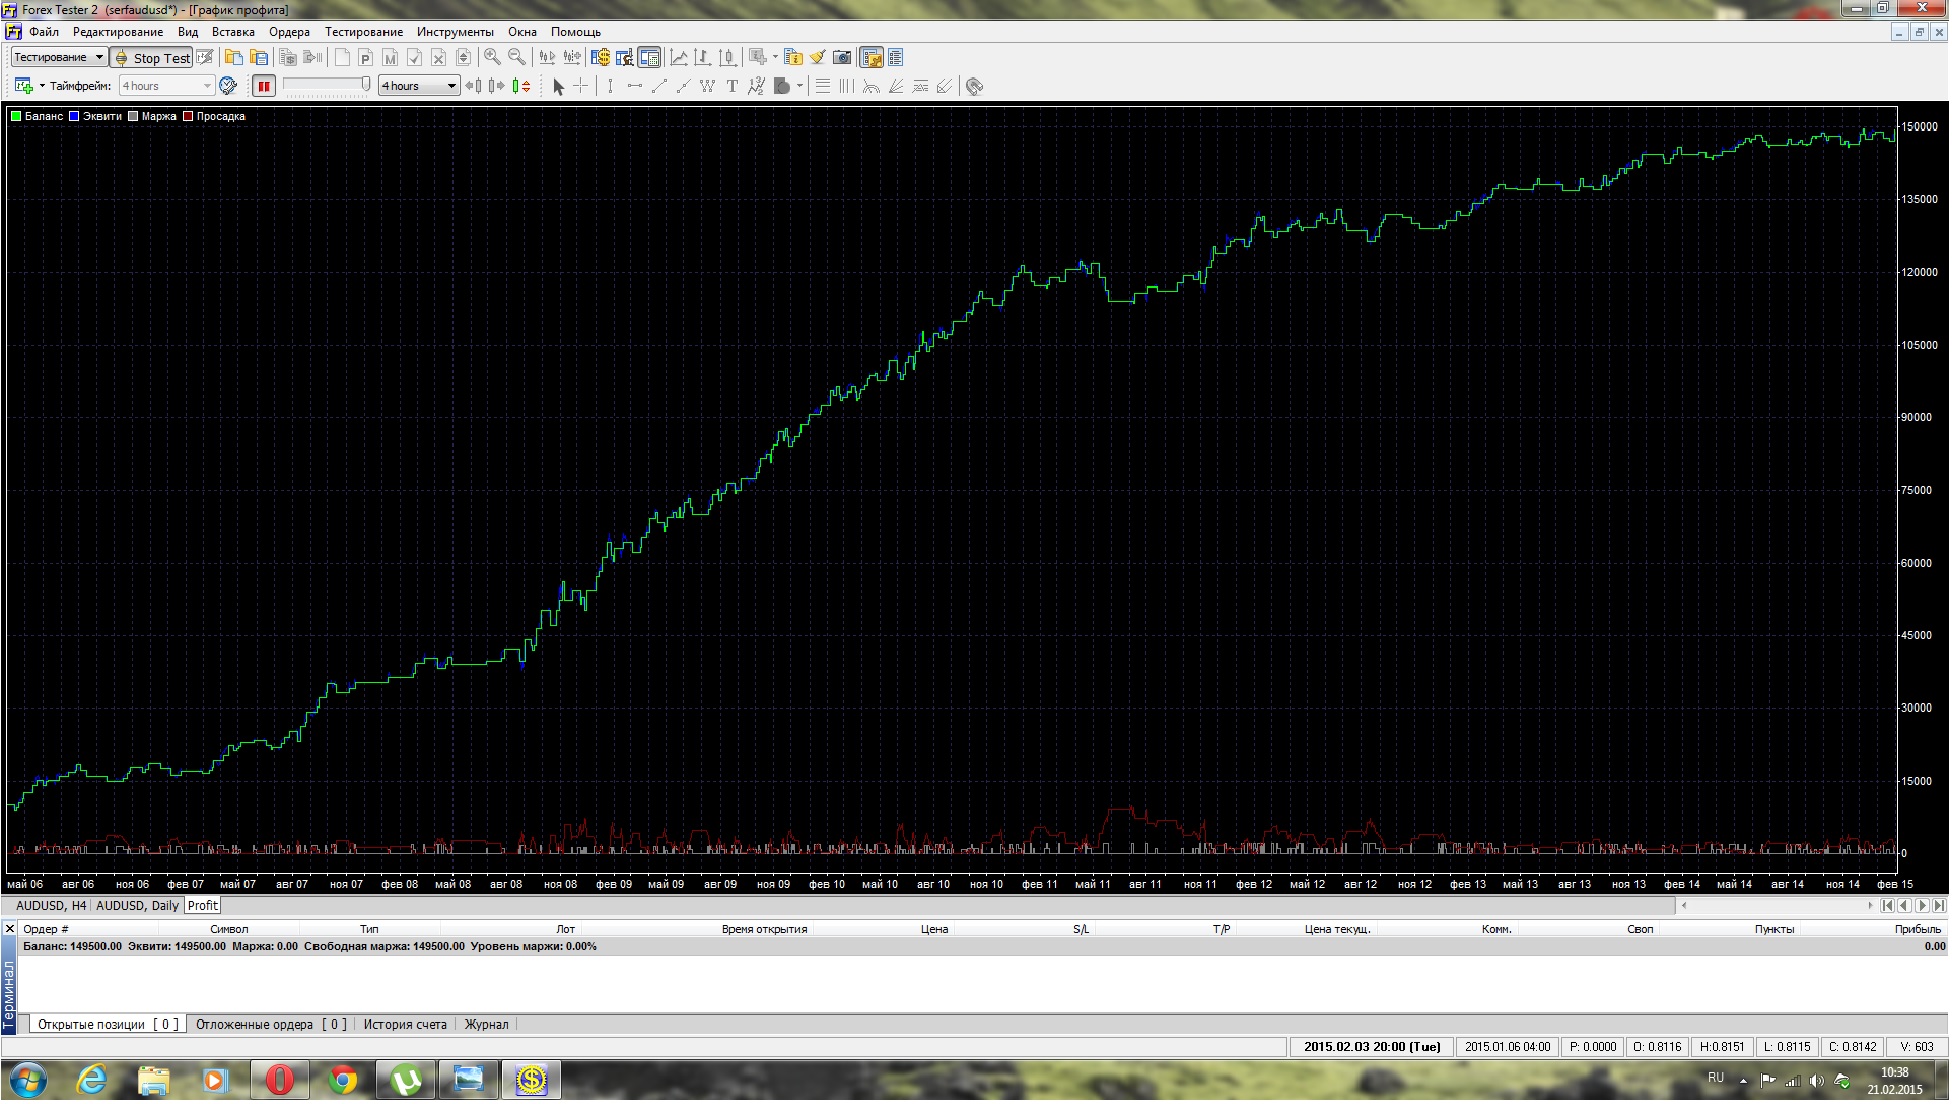
Task: Click the broom clear icon
Action: pos(818,57)
